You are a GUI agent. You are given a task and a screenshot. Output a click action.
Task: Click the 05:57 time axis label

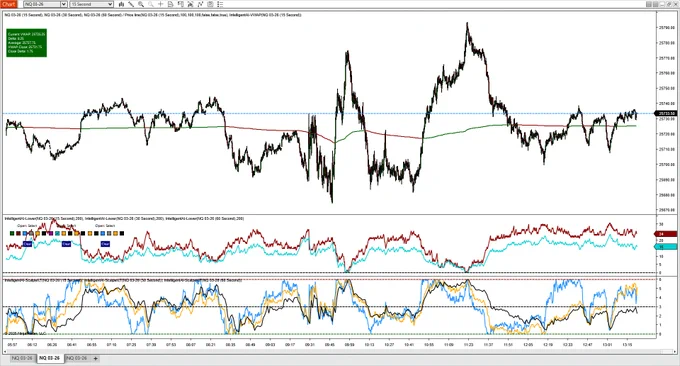point(13,345)
